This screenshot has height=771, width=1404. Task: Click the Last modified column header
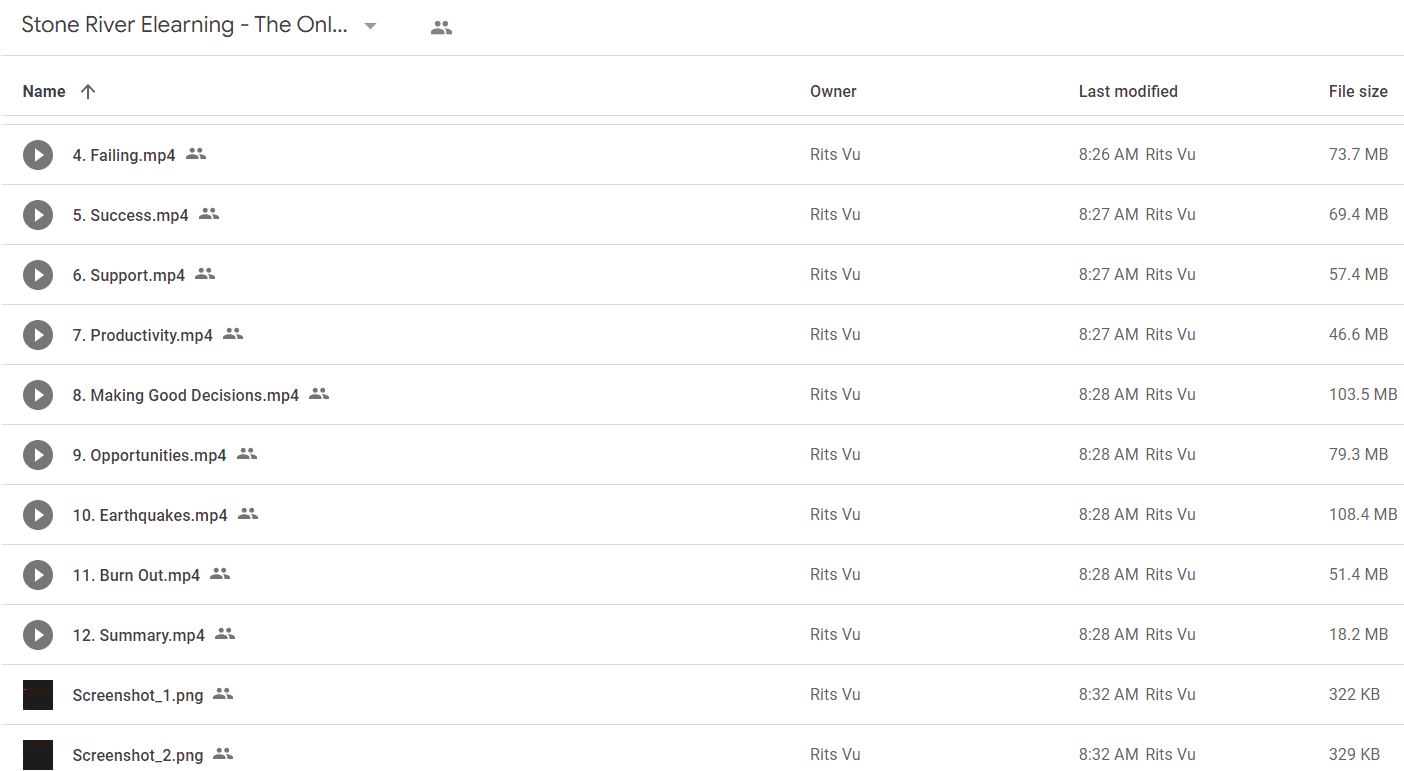point(1128,91)
